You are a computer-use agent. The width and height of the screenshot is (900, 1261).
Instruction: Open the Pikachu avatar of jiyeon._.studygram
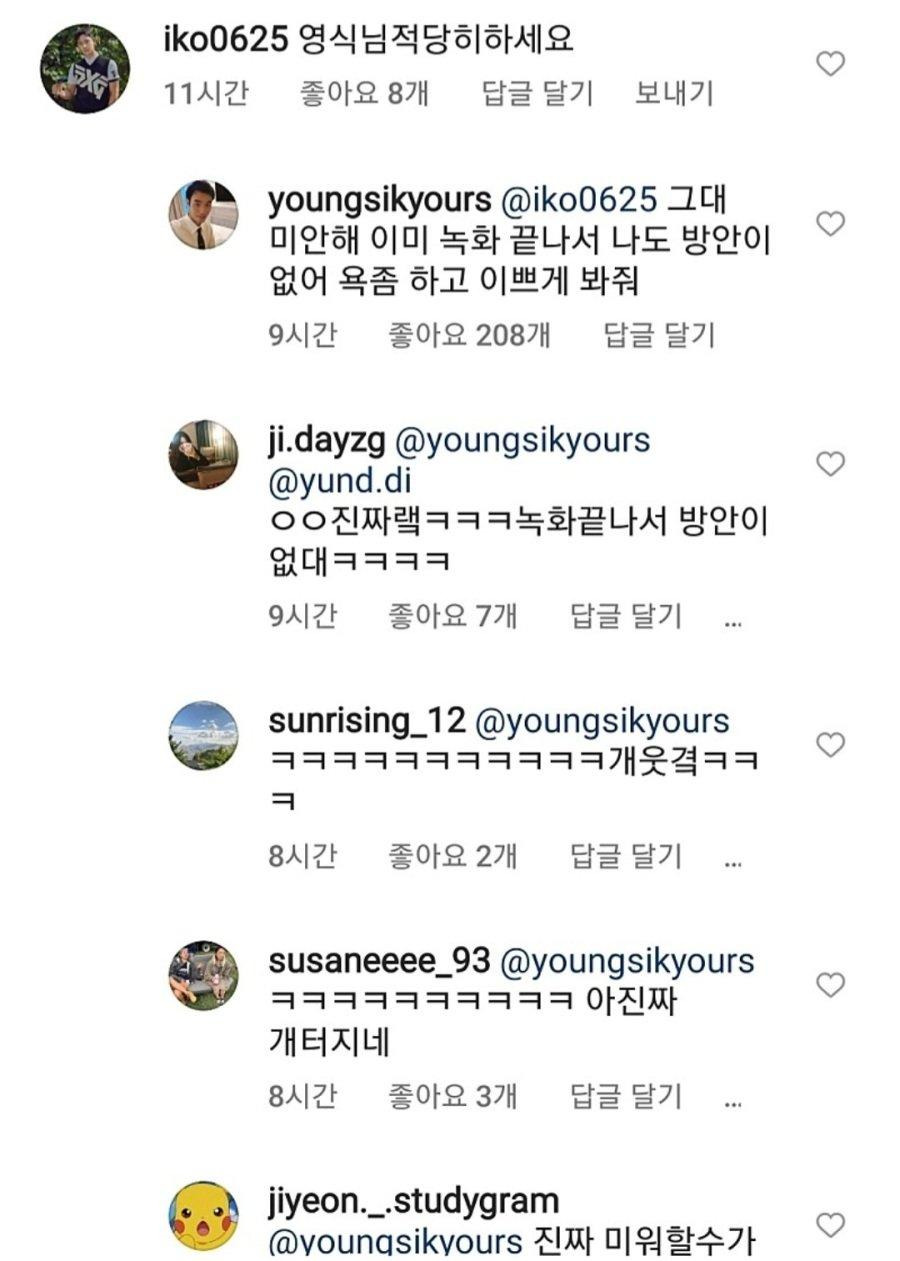tap(202, 1216)
